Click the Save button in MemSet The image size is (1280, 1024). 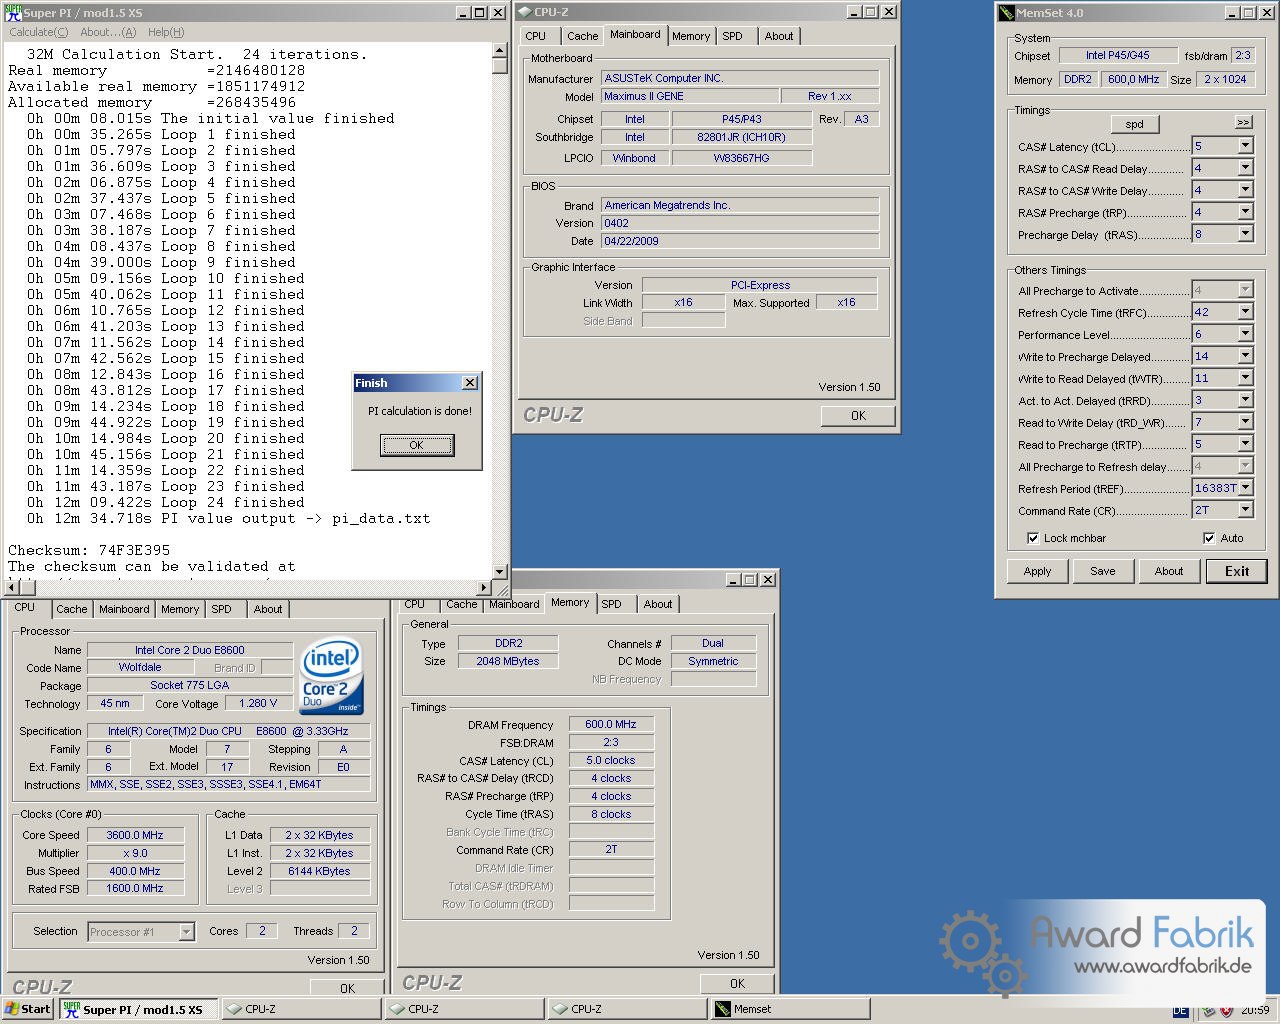[1103, 571]
